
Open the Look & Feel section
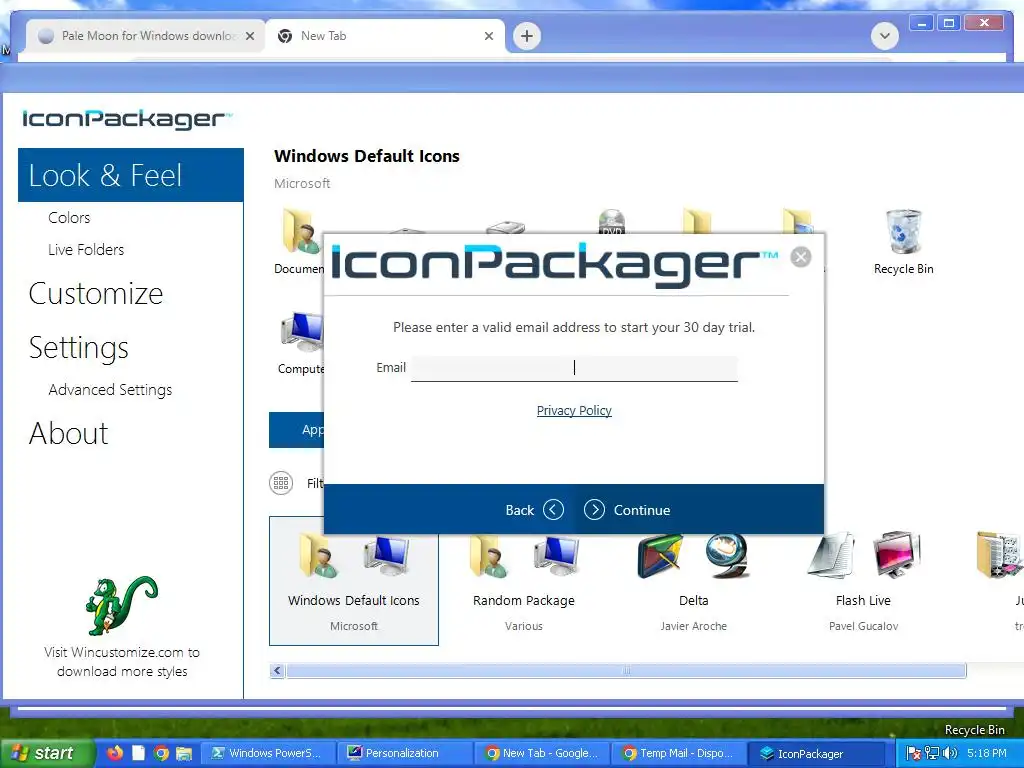(131, 175)
